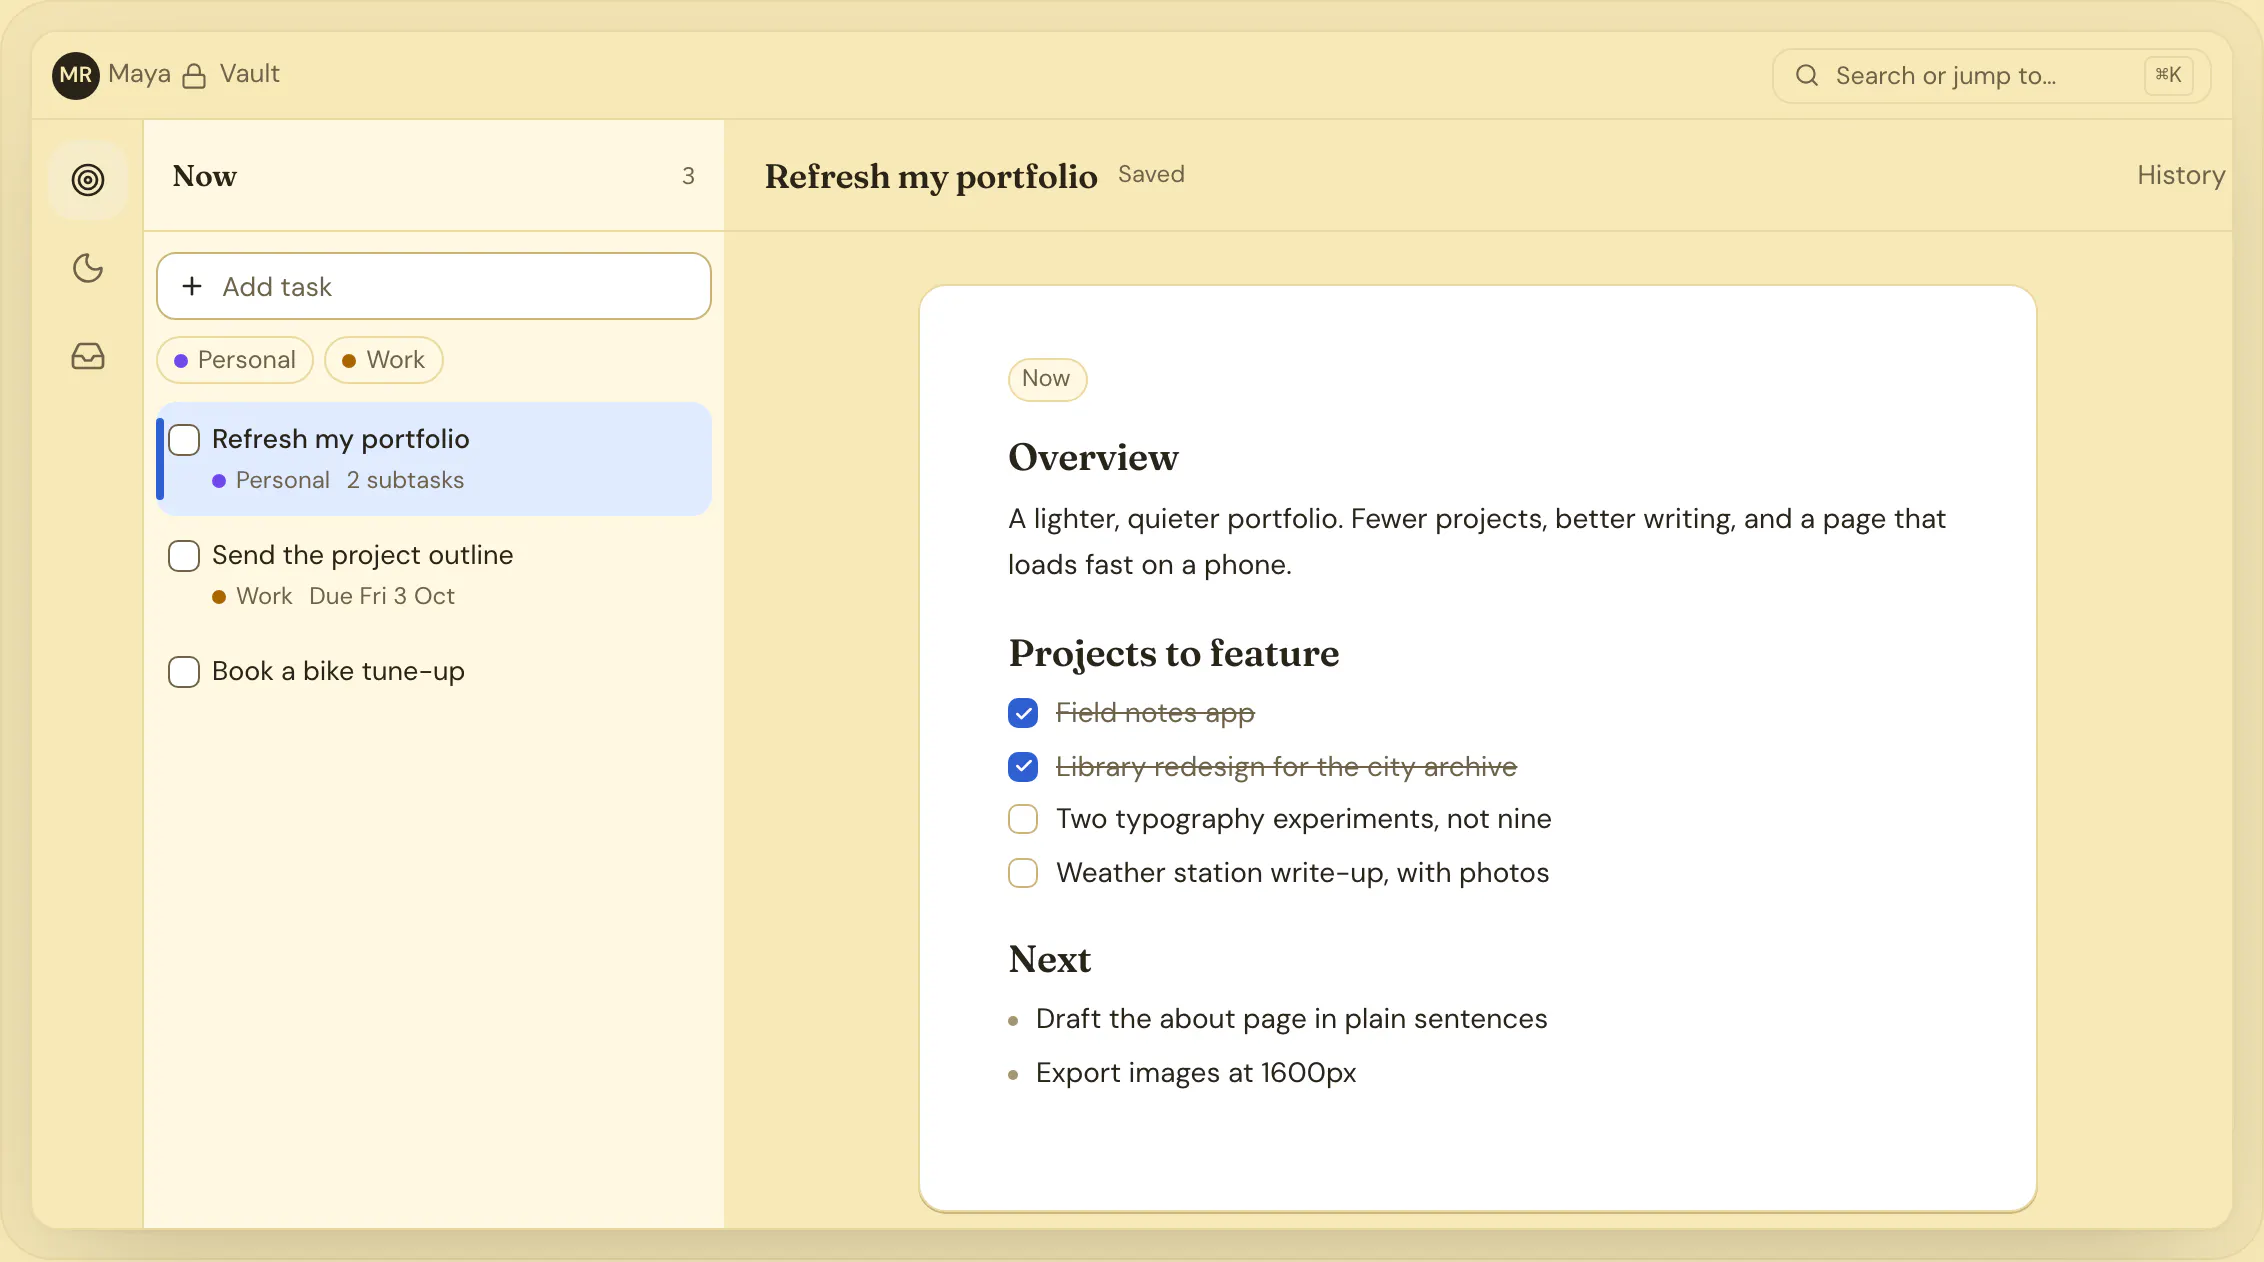
Task: Click the Saved status label
Action: 1151,174
